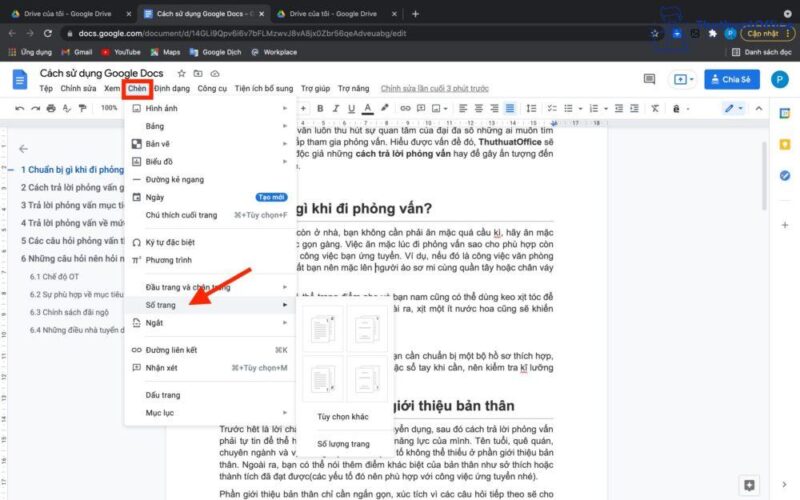Expand the Bảng submenu
800x500 pixels.
click(x=210, y=126)
